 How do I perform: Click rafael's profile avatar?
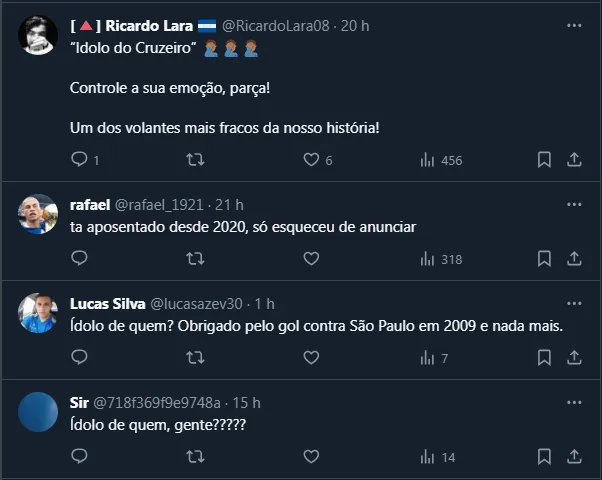click(38, 213)
